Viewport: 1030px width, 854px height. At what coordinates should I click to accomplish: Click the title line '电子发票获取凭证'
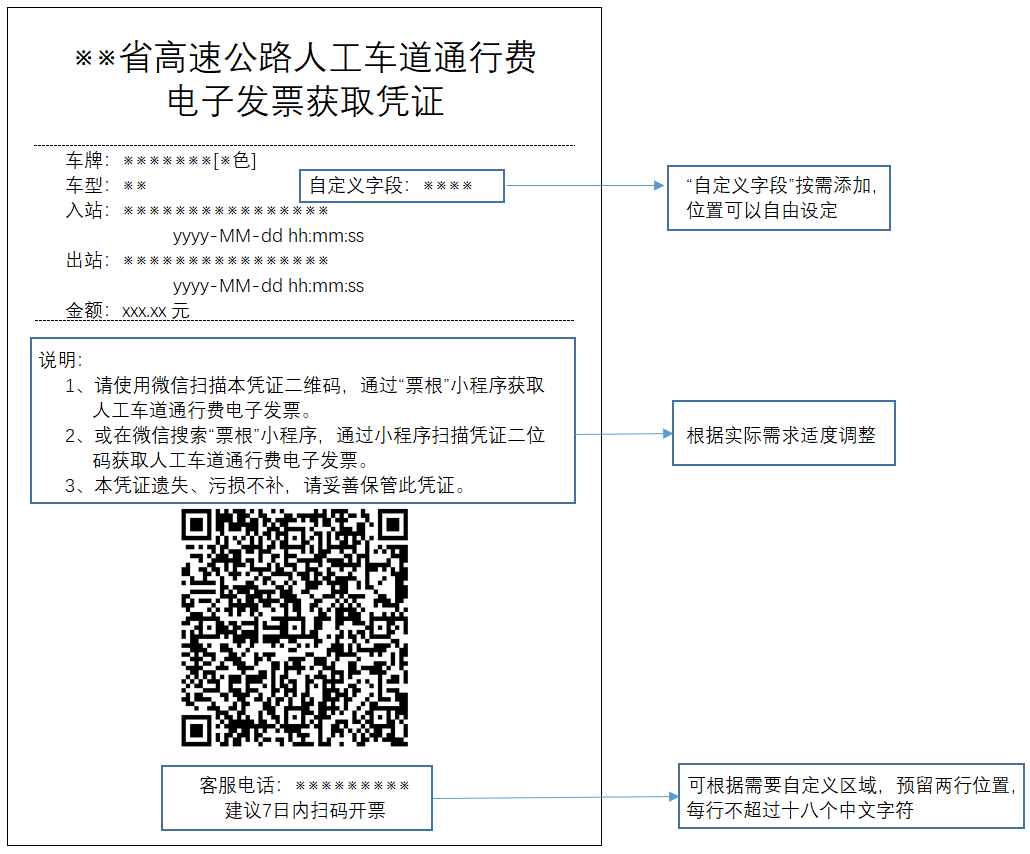[x=305, y=102]
